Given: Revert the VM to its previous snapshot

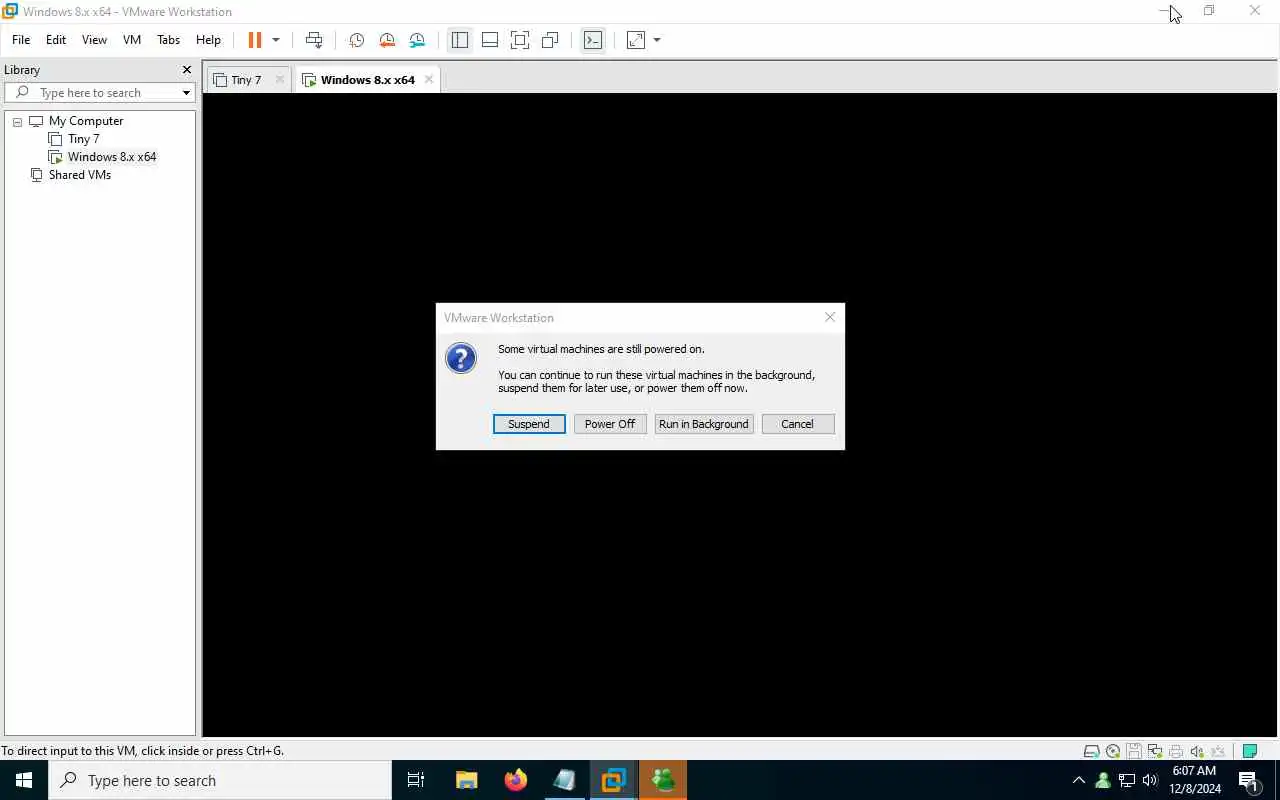Looking at the screenshot, I should click(x=387, y=40).
